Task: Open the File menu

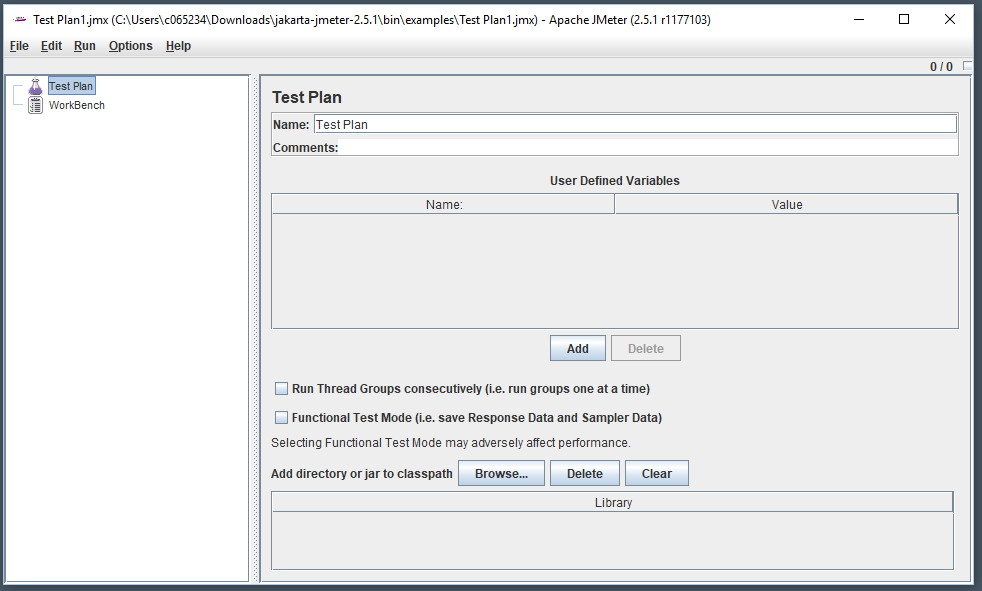Action: [19, 46]
